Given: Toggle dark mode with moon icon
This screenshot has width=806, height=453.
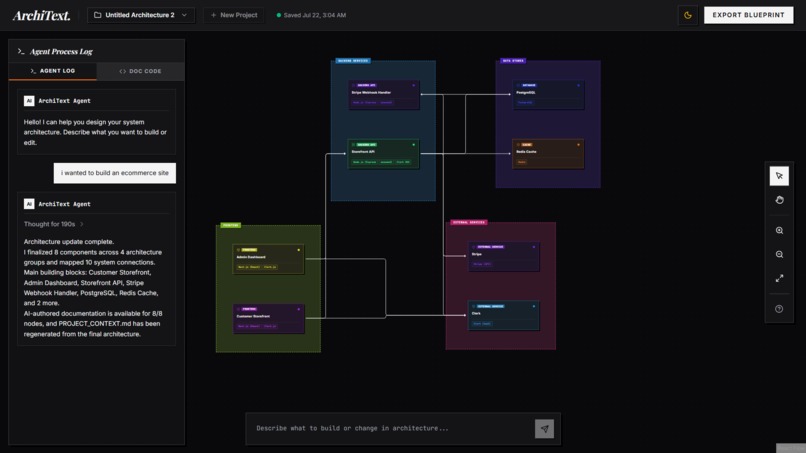Looking at the screenshot, I should [x=688, y=15].
